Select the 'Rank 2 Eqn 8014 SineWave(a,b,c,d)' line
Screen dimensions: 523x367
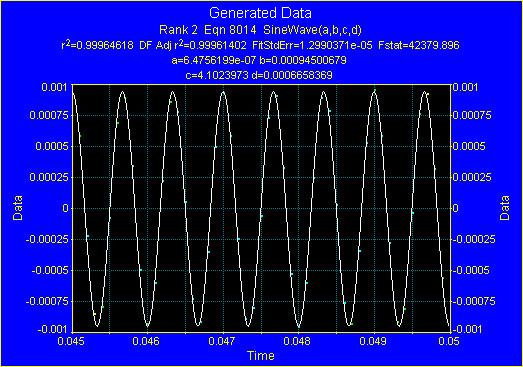(260, 30)
